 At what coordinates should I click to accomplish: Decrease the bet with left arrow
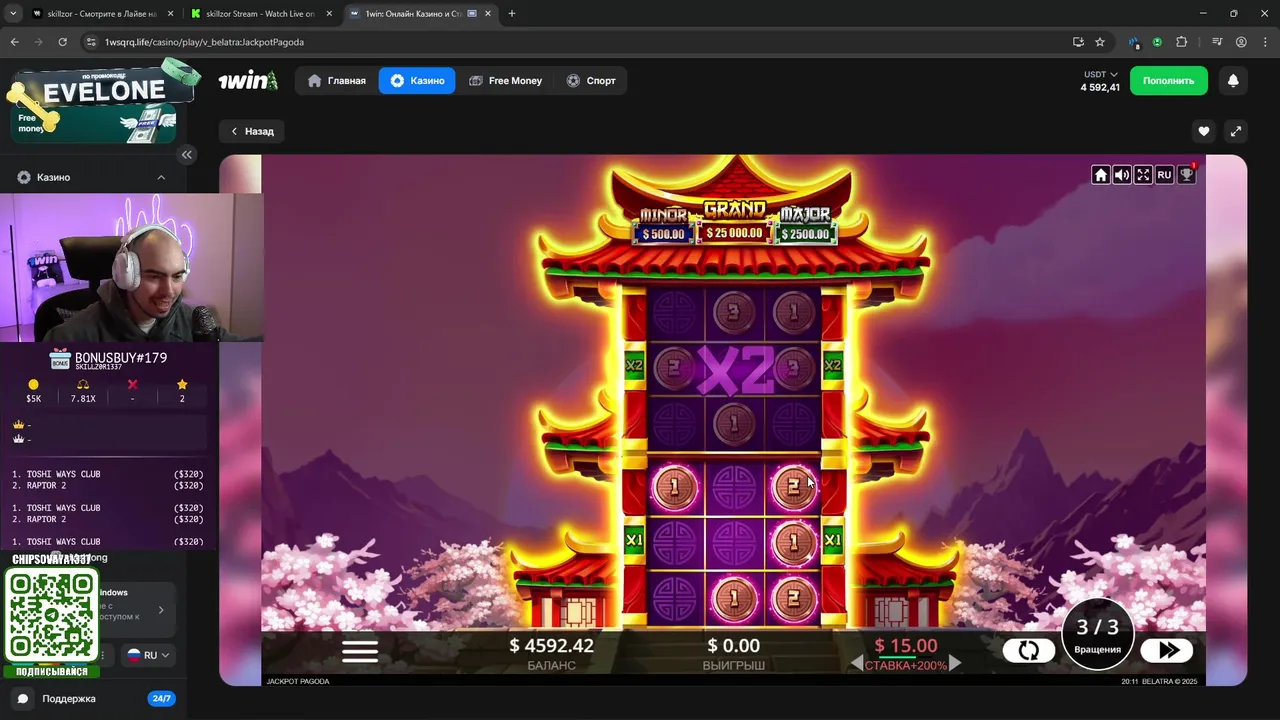856,664
